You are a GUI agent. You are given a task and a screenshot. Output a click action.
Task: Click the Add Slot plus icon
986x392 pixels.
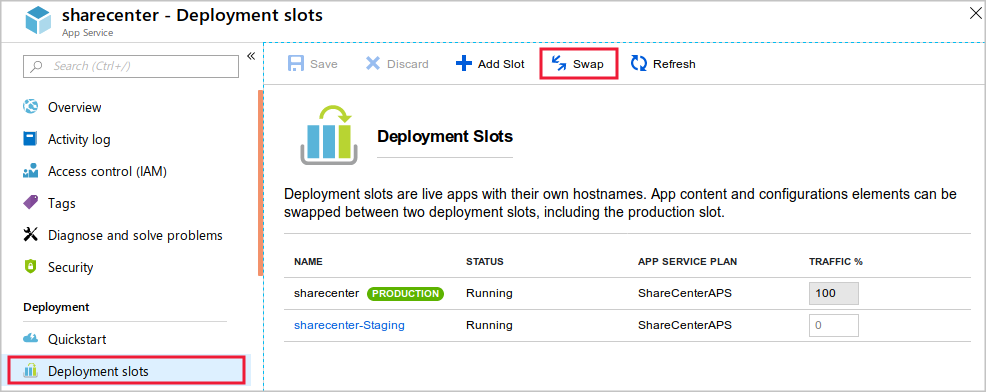[x=463, y=64]
